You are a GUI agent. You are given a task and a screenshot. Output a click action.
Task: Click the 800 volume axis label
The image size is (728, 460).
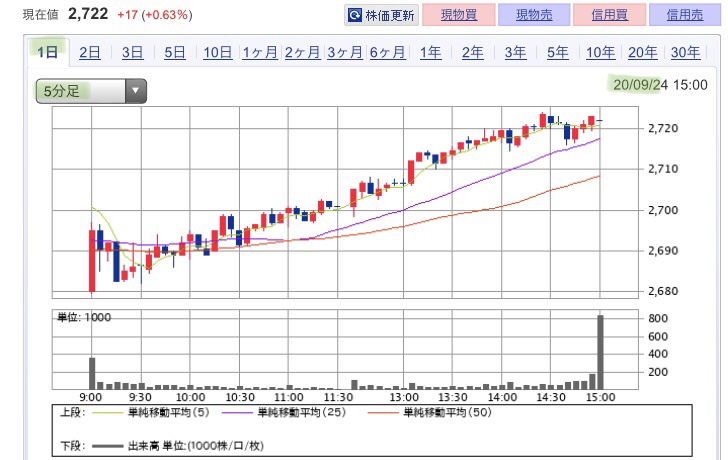658,318
